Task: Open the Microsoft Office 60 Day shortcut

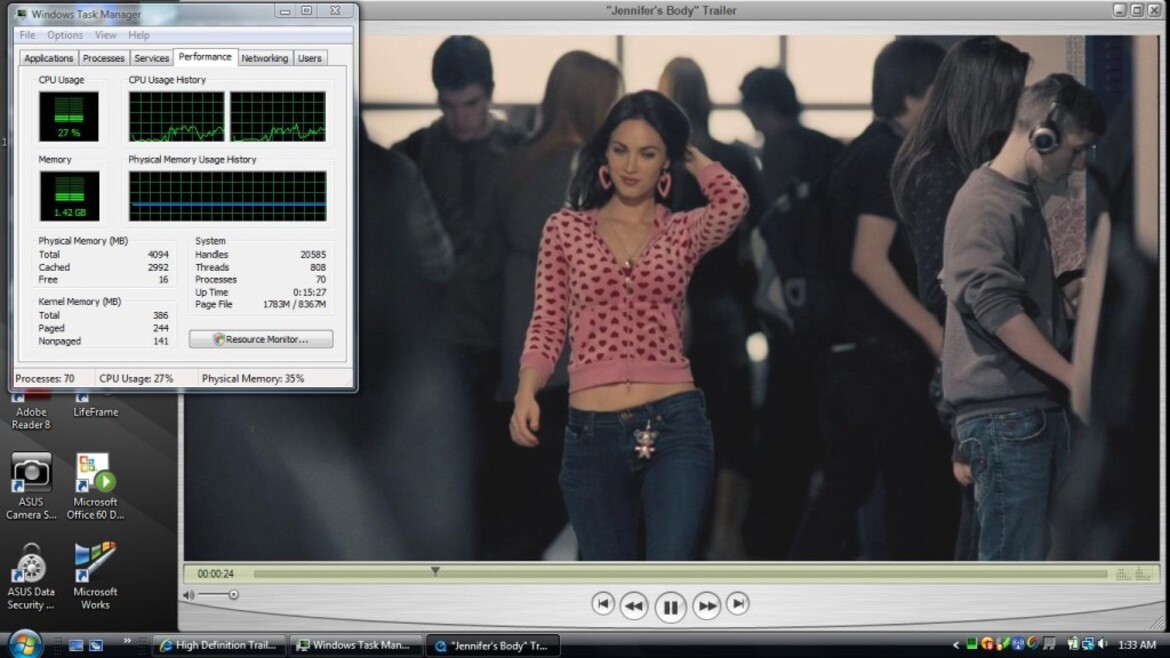Action: pos(95,486)
